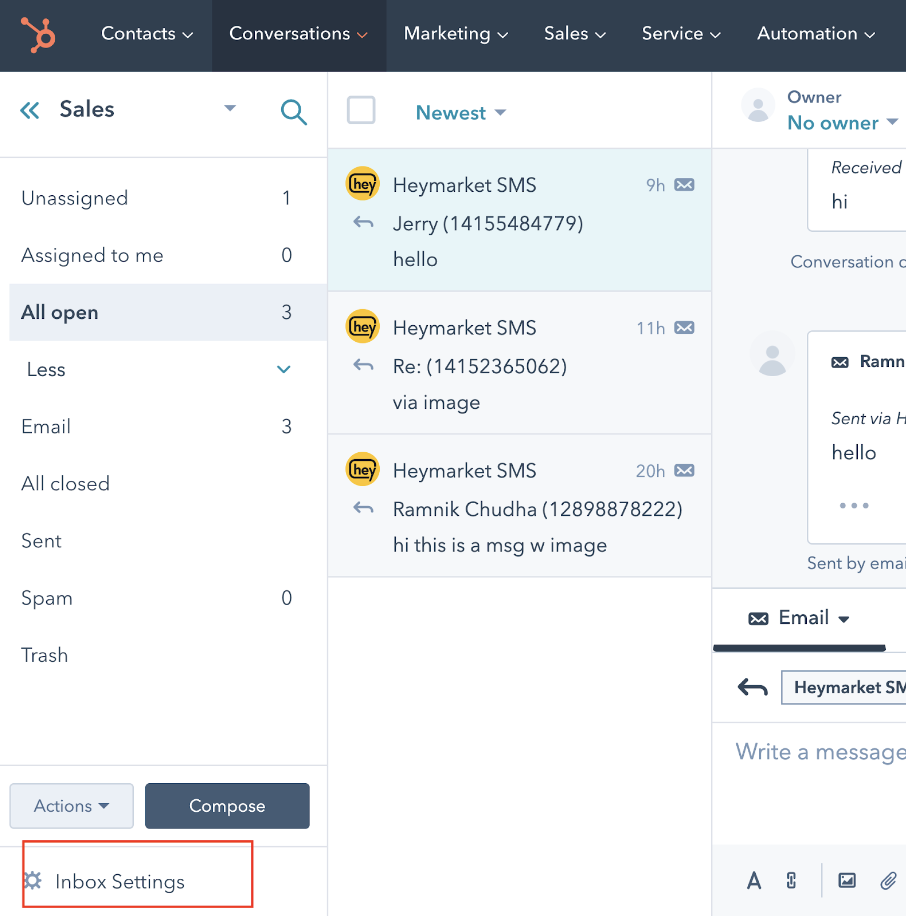Click Heymarket avatar on Re: (14152365062) conversation
This screenshot has height=918, width=908.
pos(363,327)
